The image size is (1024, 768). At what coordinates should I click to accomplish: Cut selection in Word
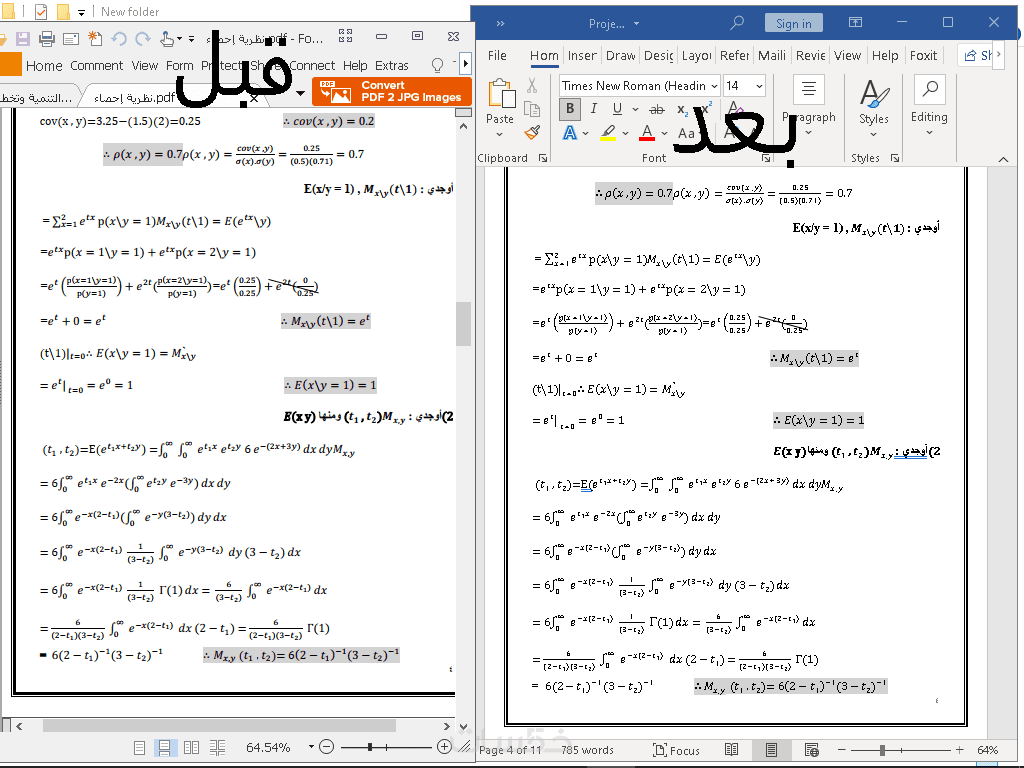click(532, 86)
